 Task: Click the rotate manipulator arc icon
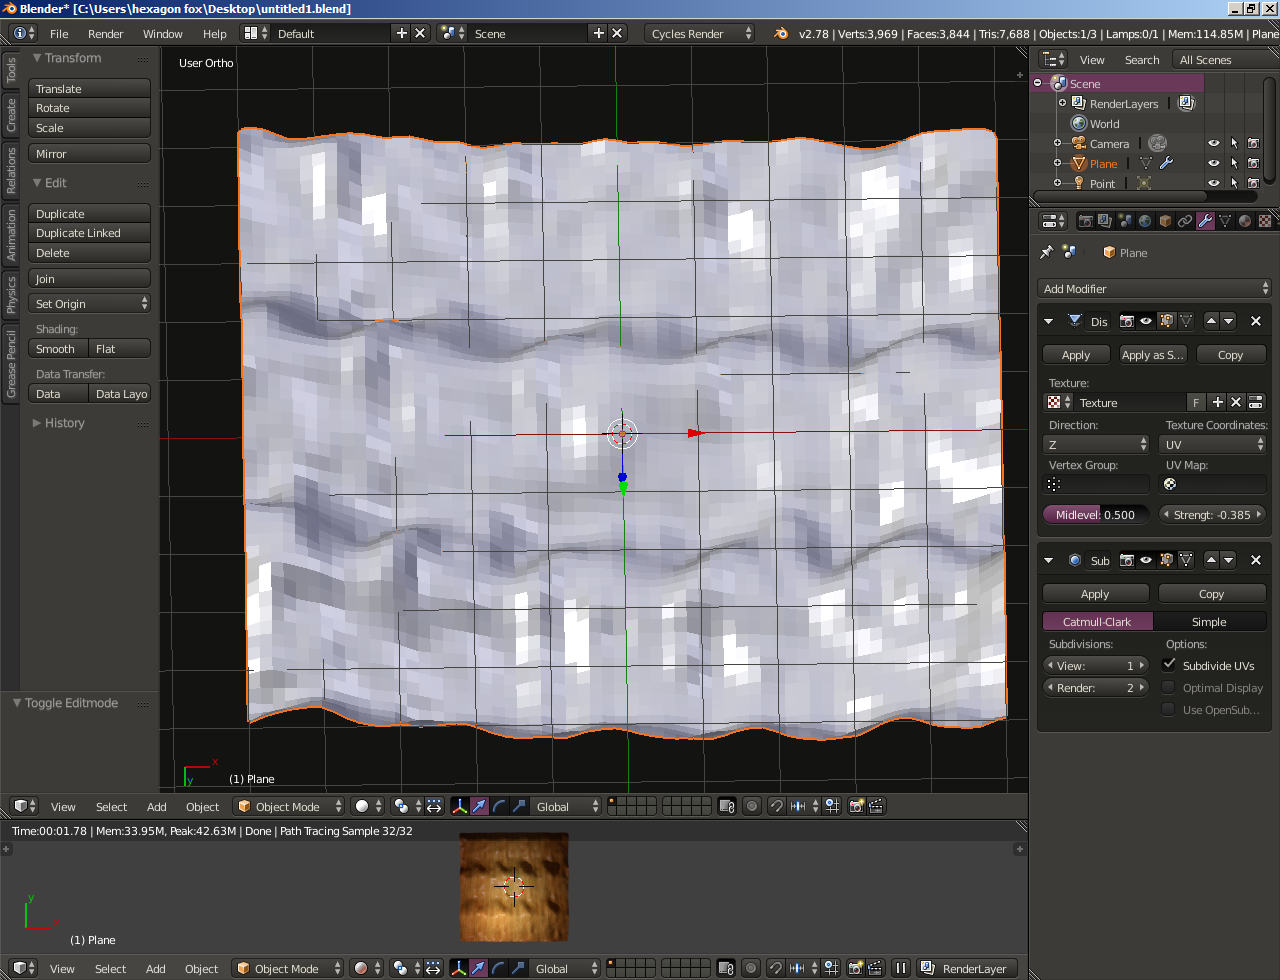coord(499,806)
